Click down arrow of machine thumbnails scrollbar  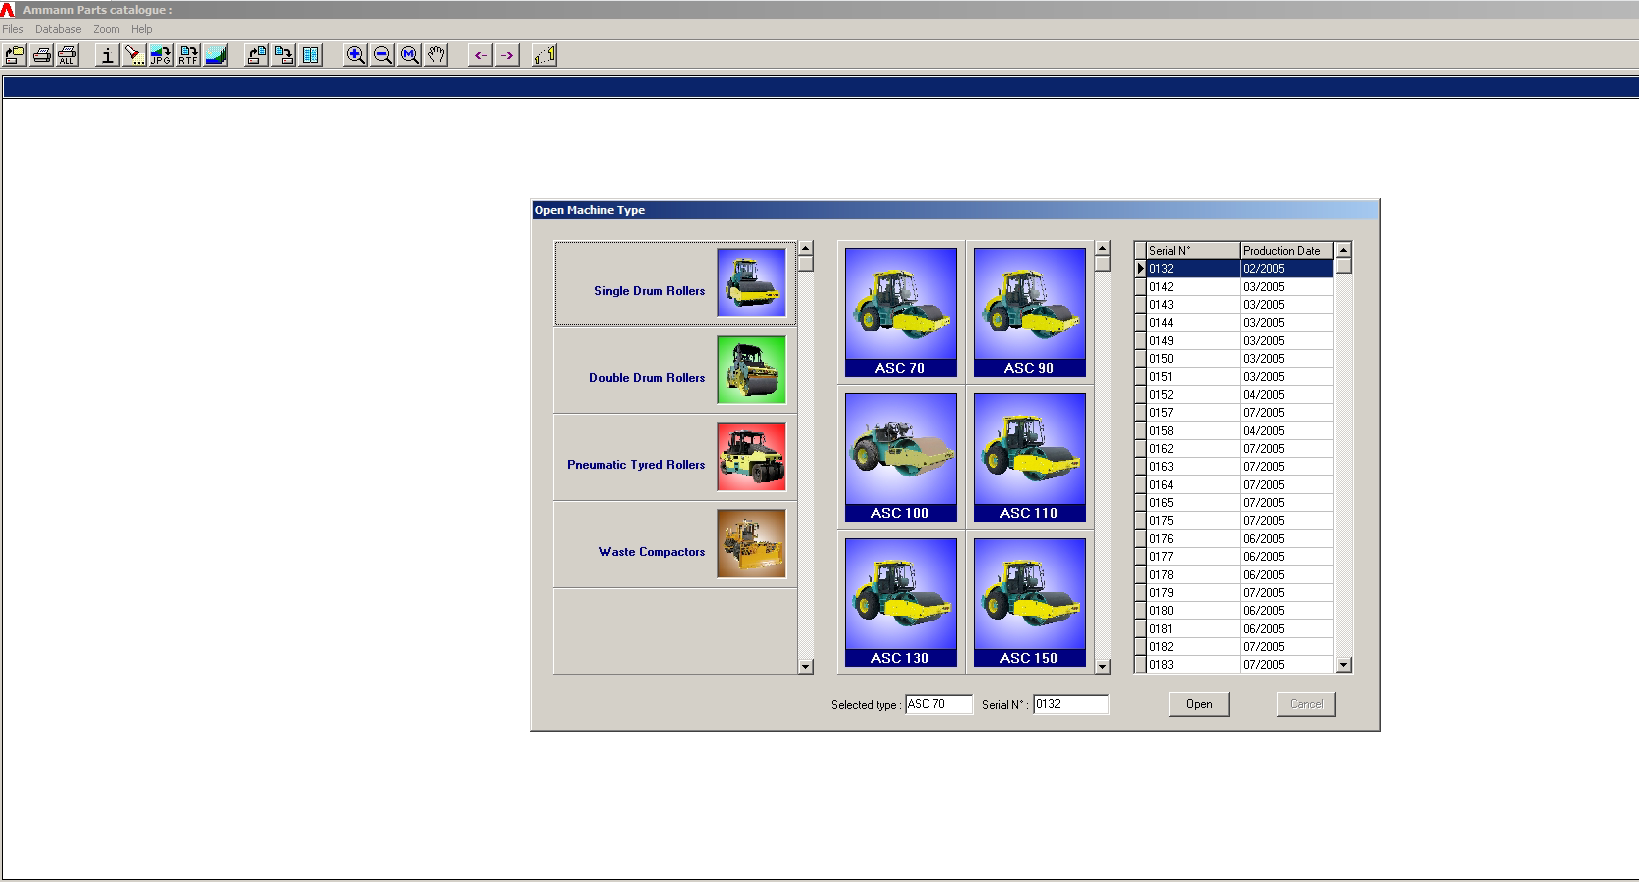1103,667
